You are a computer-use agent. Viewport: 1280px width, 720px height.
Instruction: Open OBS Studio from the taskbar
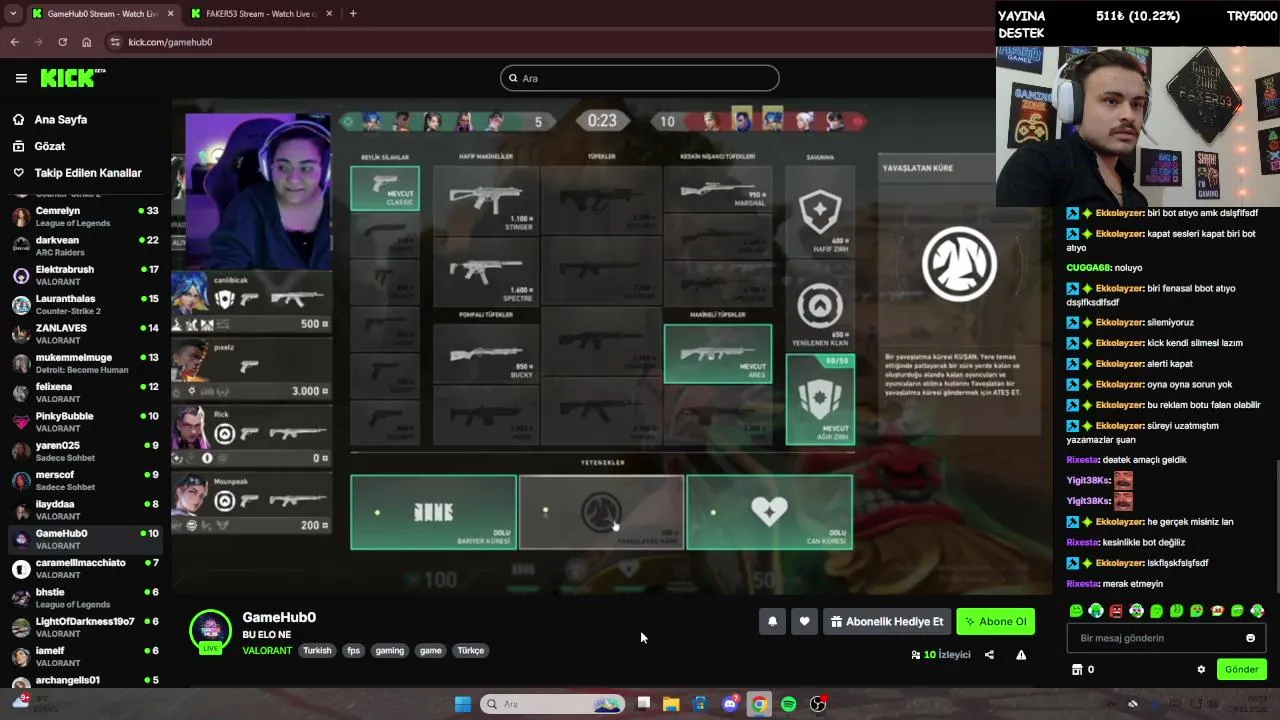click(x=818, y=704)
